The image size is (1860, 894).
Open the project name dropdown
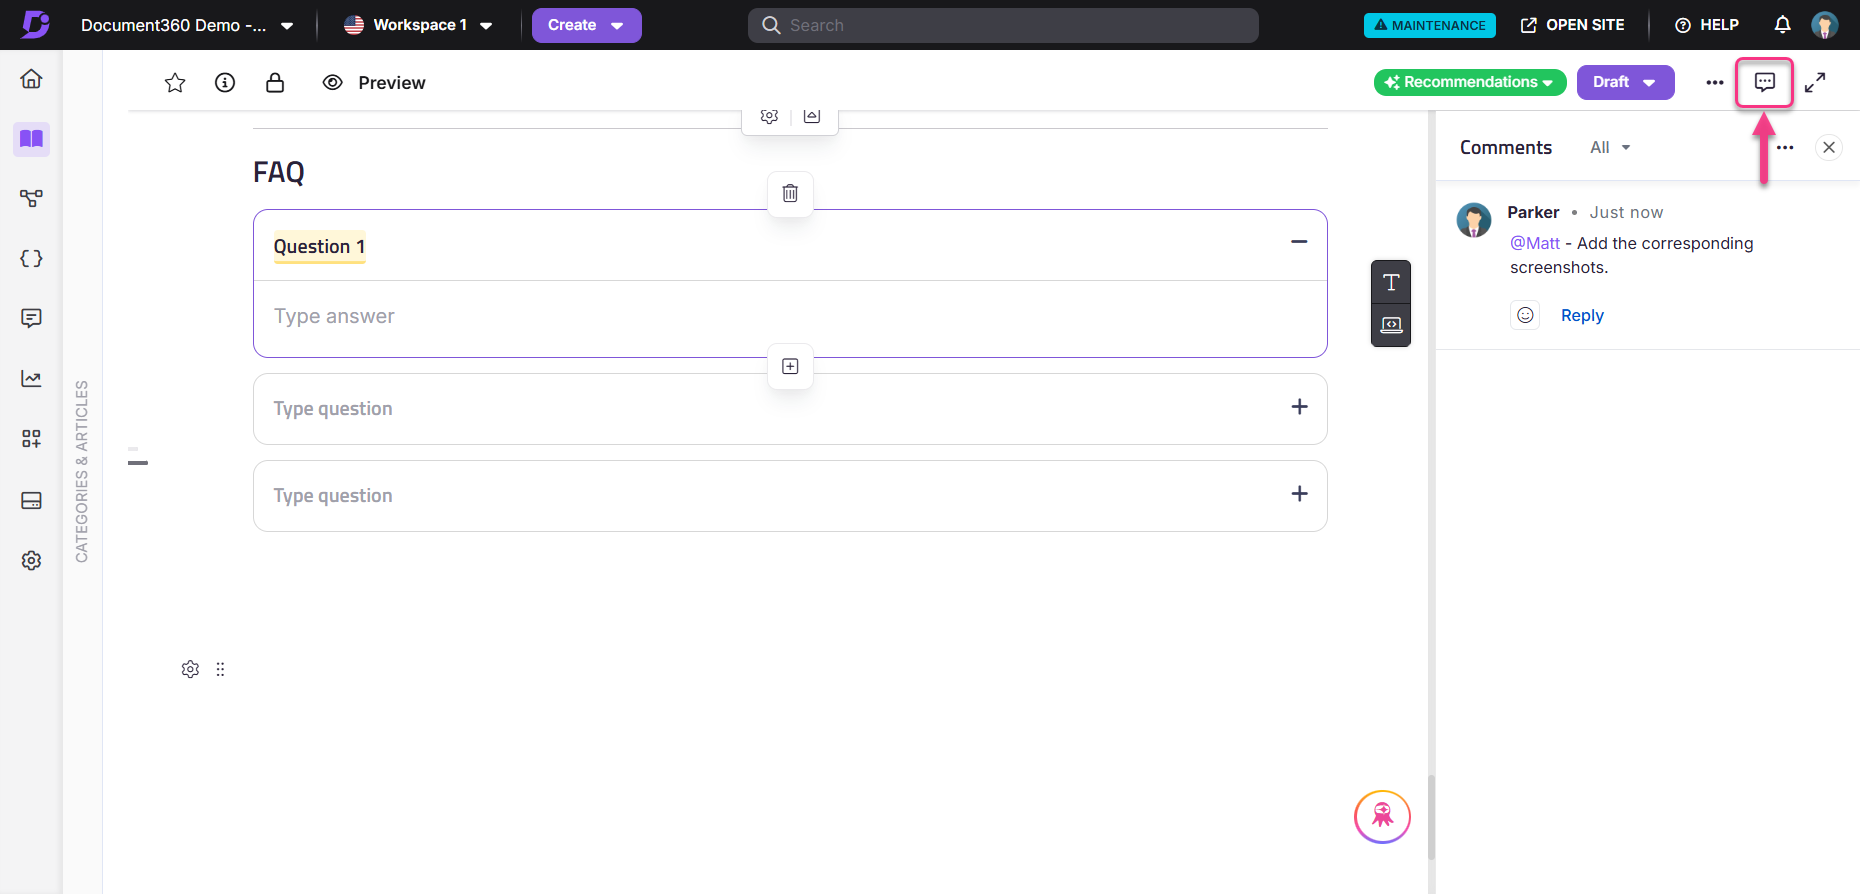tap(187, 25)
